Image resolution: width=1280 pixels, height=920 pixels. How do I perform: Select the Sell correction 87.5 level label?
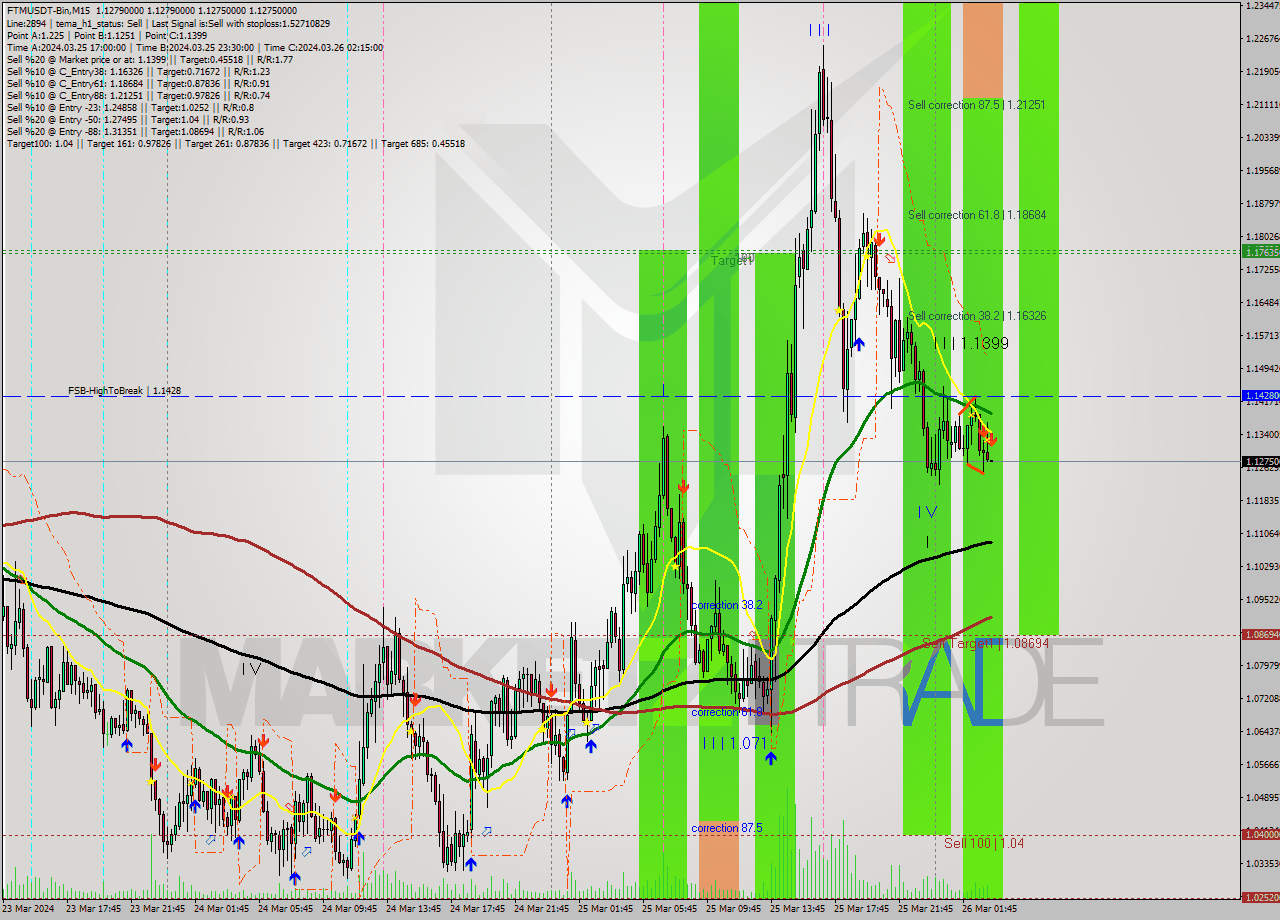coord(976,105)
